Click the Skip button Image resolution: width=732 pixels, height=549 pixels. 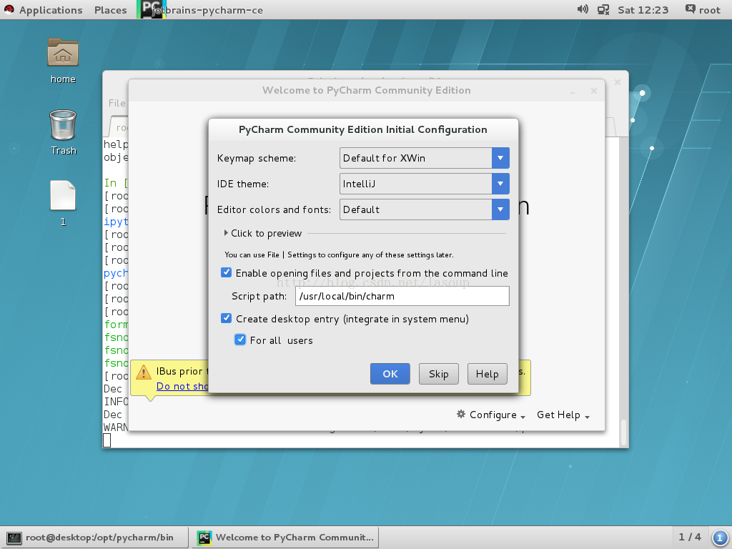438,373
